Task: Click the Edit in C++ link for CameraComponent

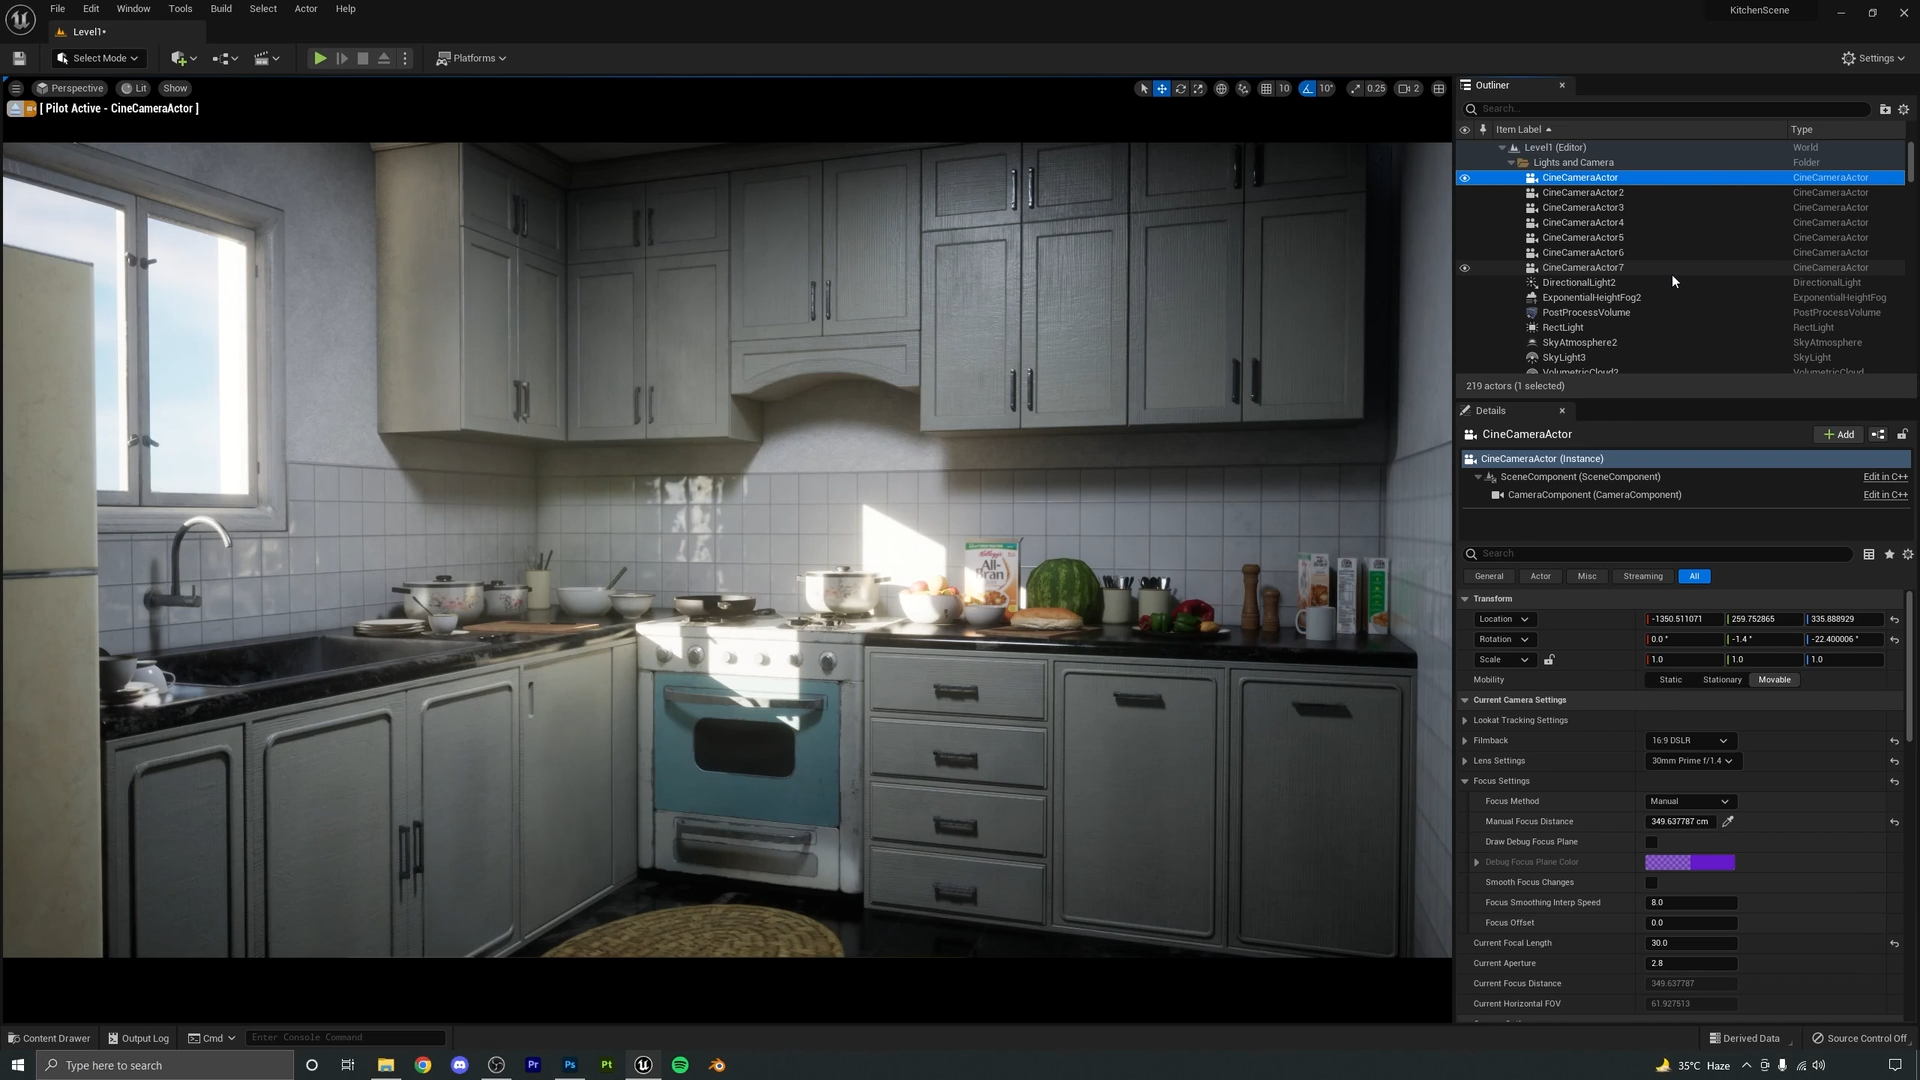Action: click(x=1885, y=495)
